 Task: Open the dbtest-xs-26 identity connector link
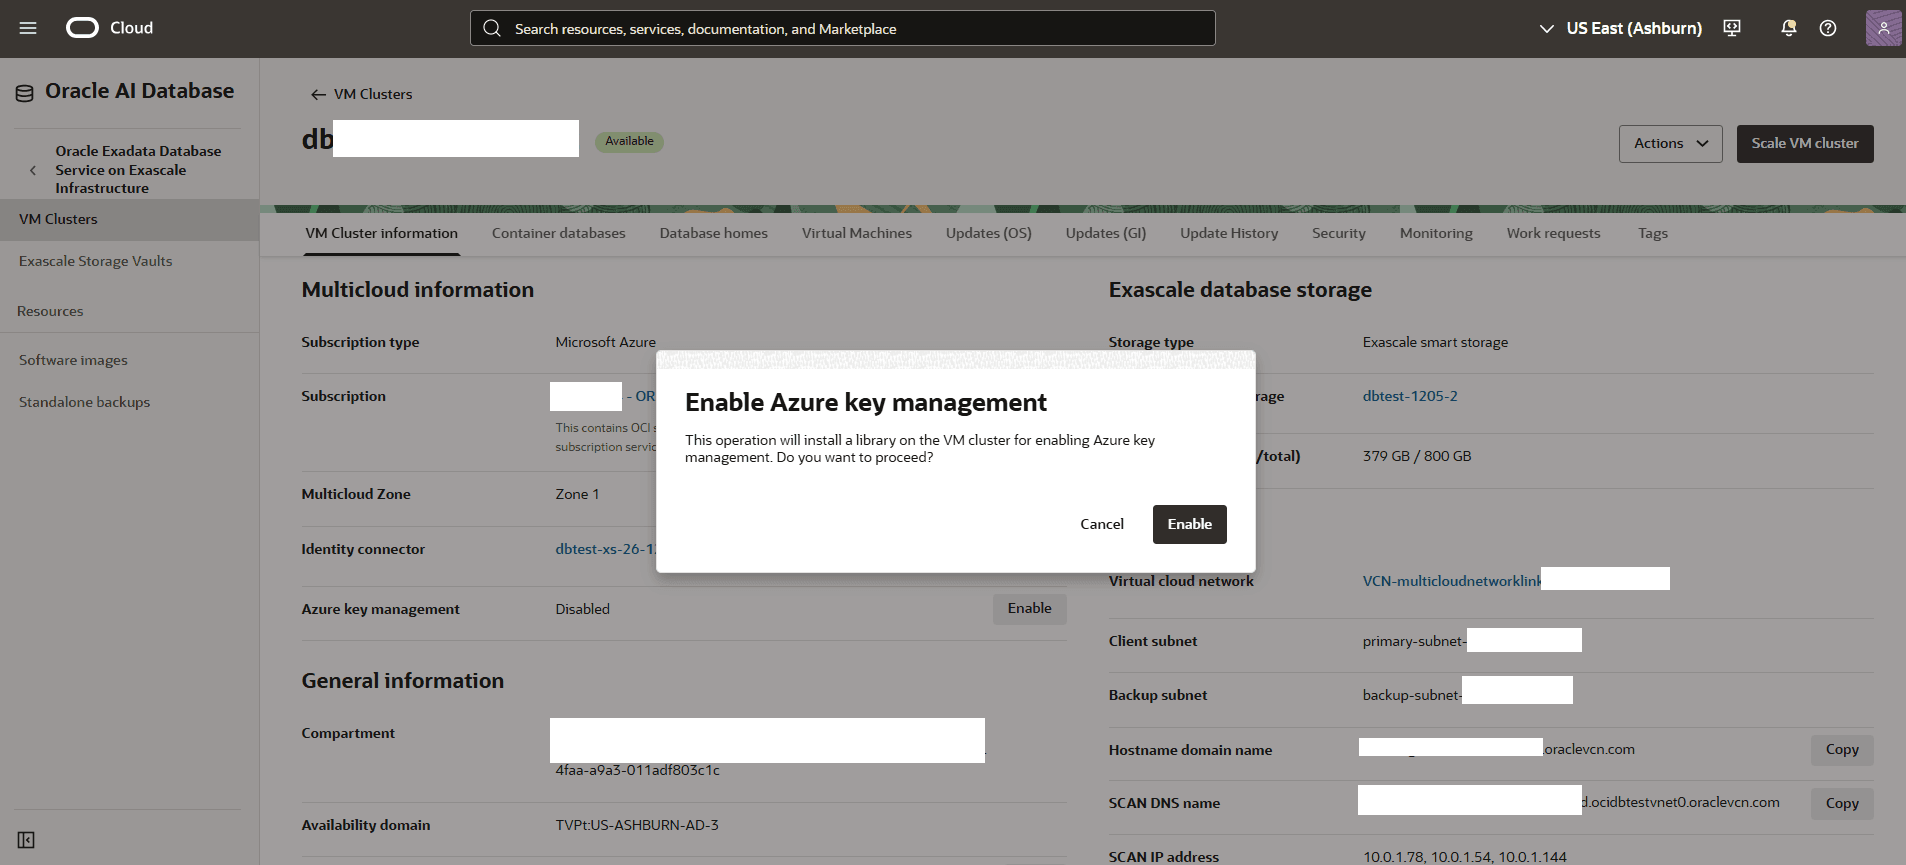pyautogui.click(x=605, y=549)
